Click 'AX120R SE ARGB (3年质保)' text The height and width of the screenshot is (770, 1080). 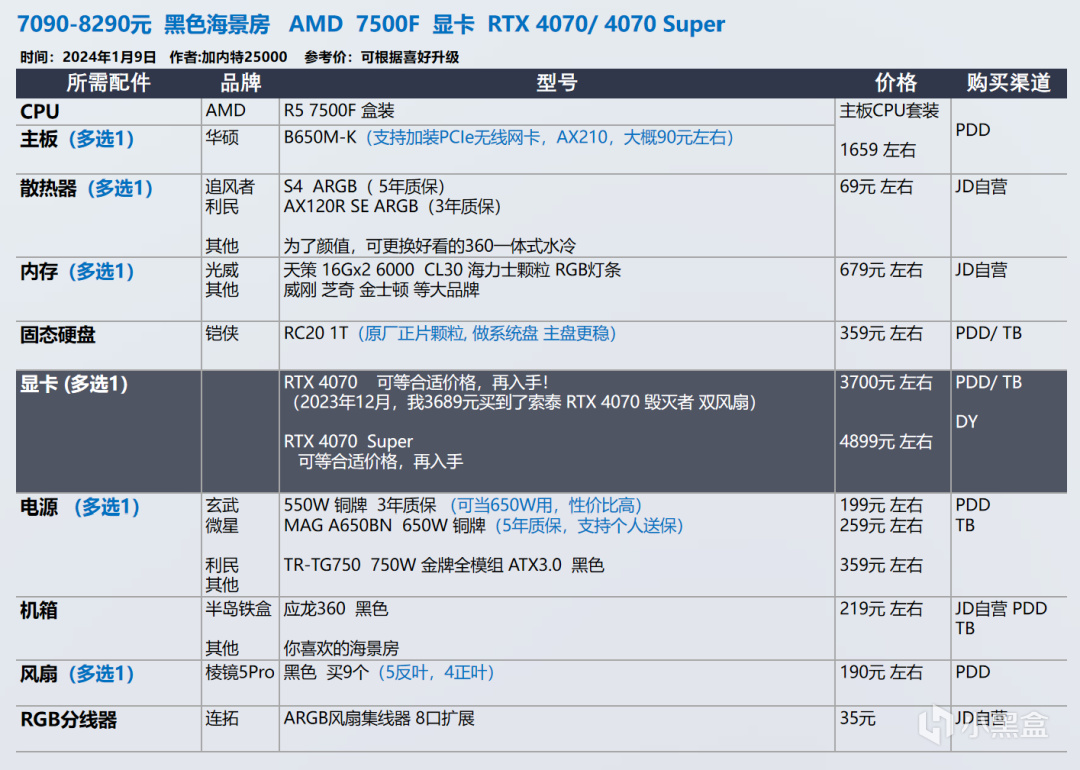pyautogui.click(x=393, y=207)
